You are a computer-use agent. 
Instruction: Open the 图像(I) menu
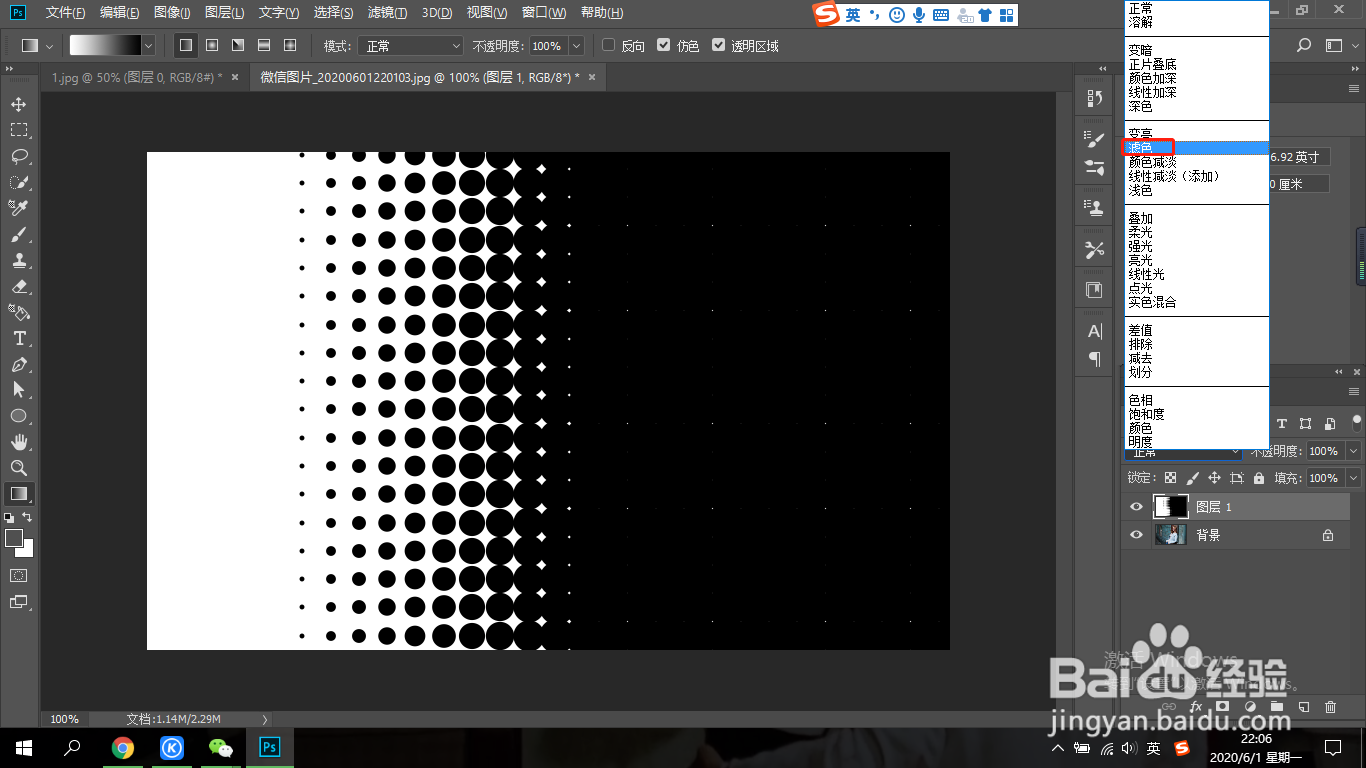(173, 13)
